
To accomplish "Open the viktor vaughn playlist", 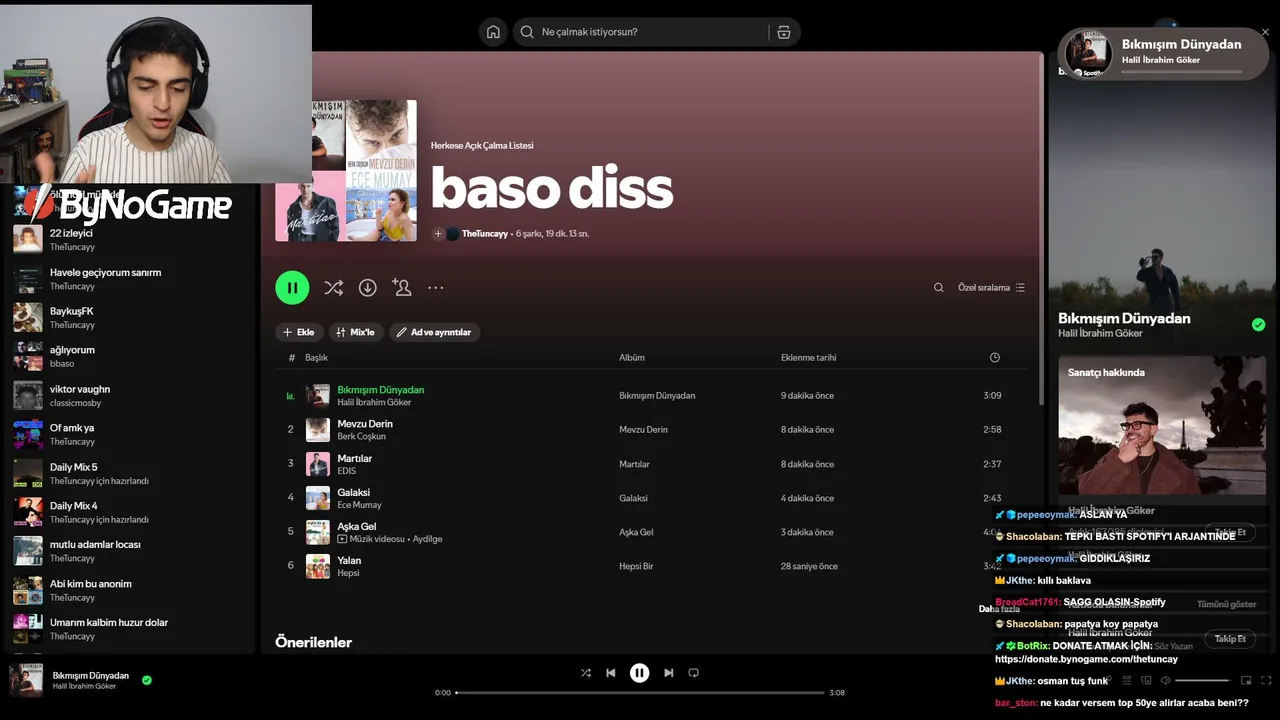I will tap(130, 396).
